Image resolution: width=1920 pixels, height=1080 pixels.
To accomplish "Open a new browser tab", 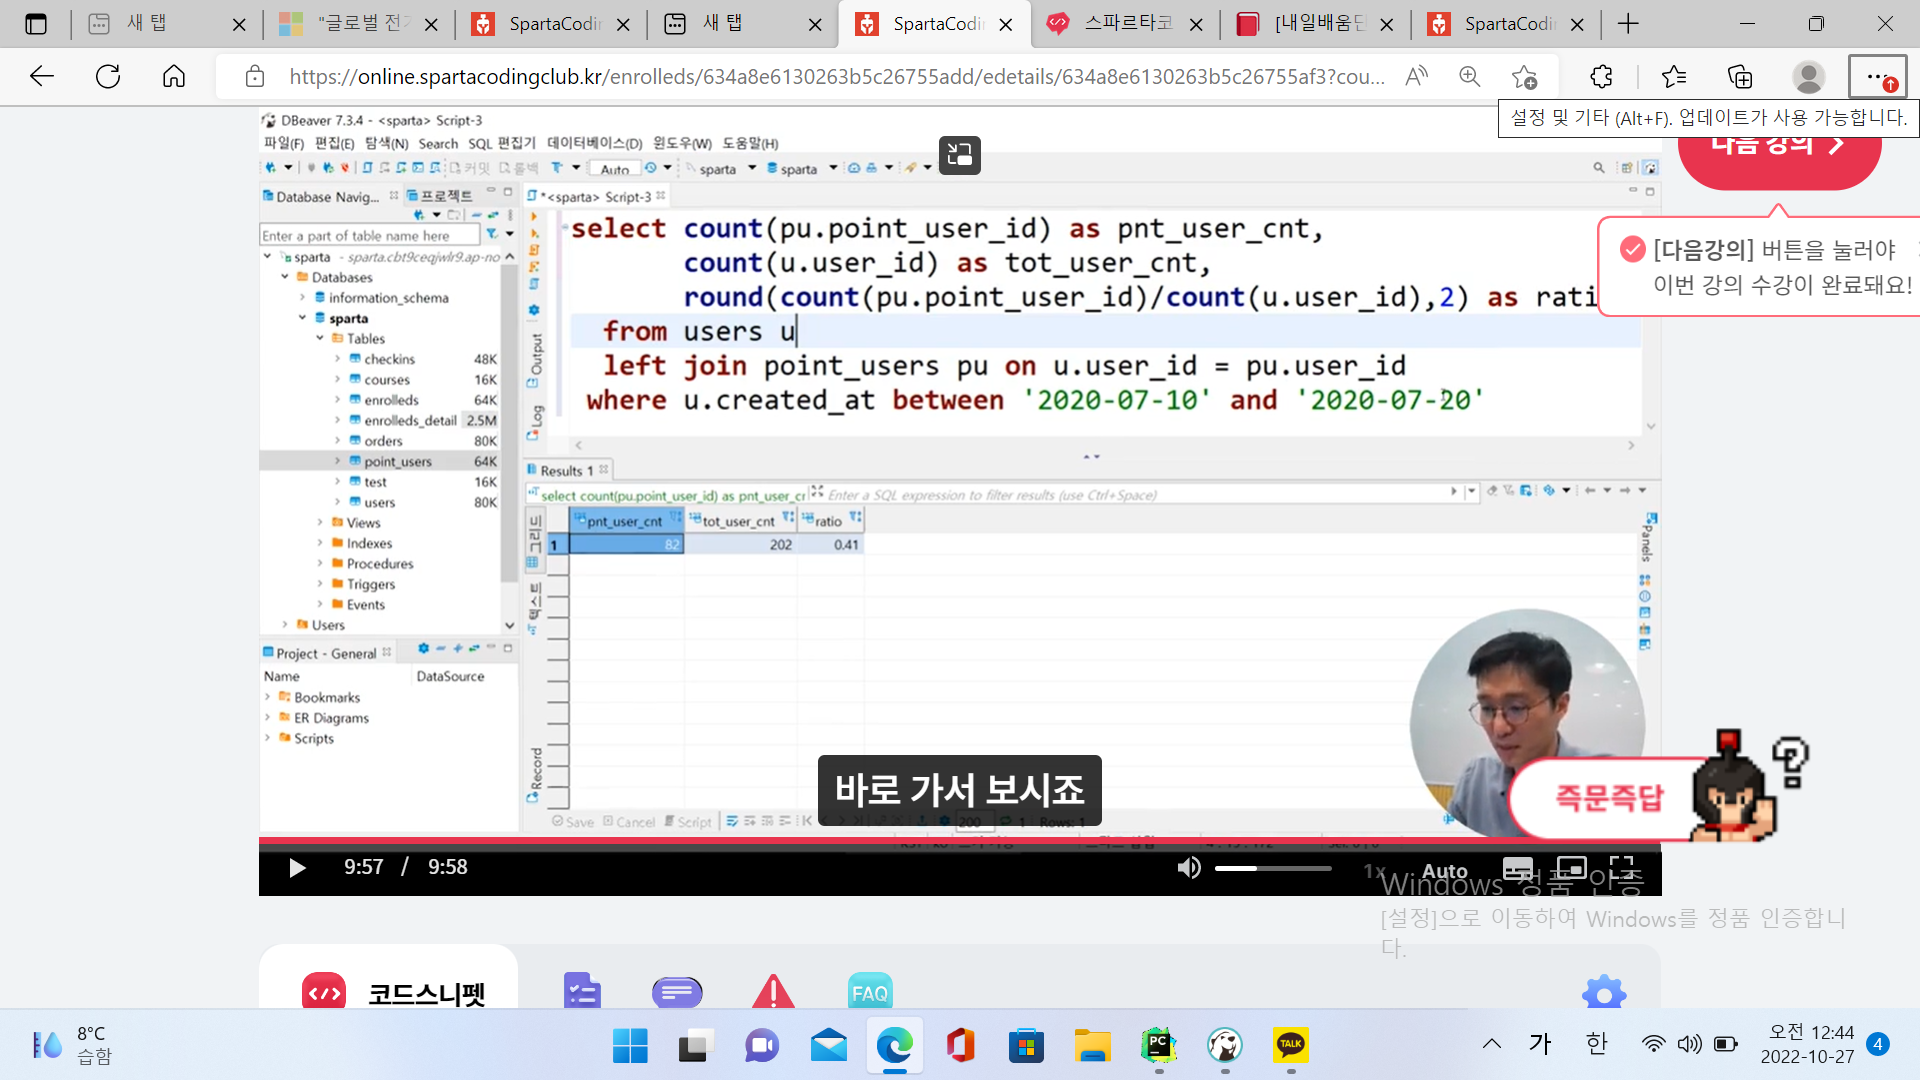I will coord(1628,24).
